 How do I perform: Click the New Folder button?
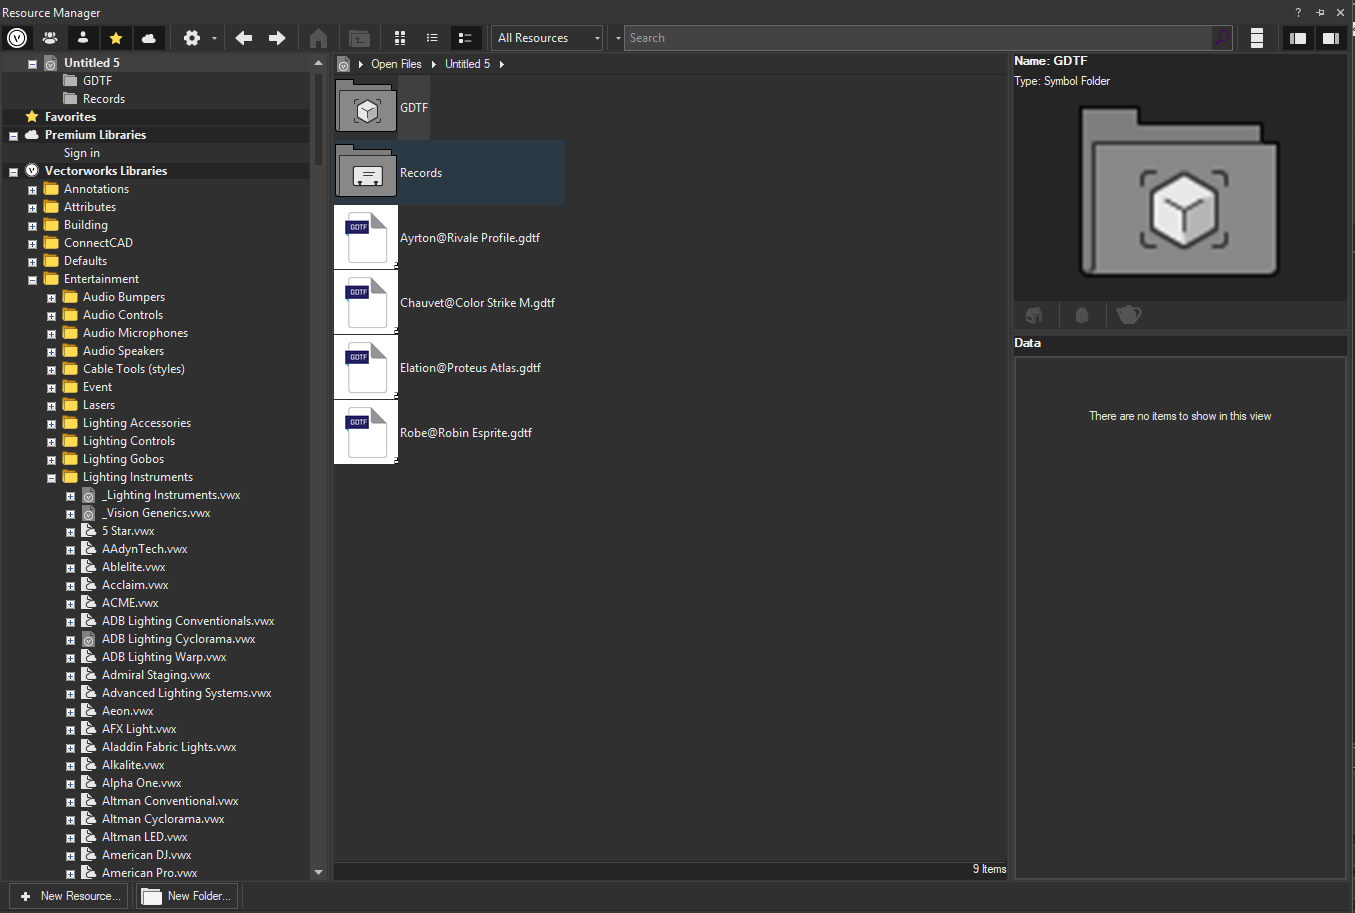(188, 896)
